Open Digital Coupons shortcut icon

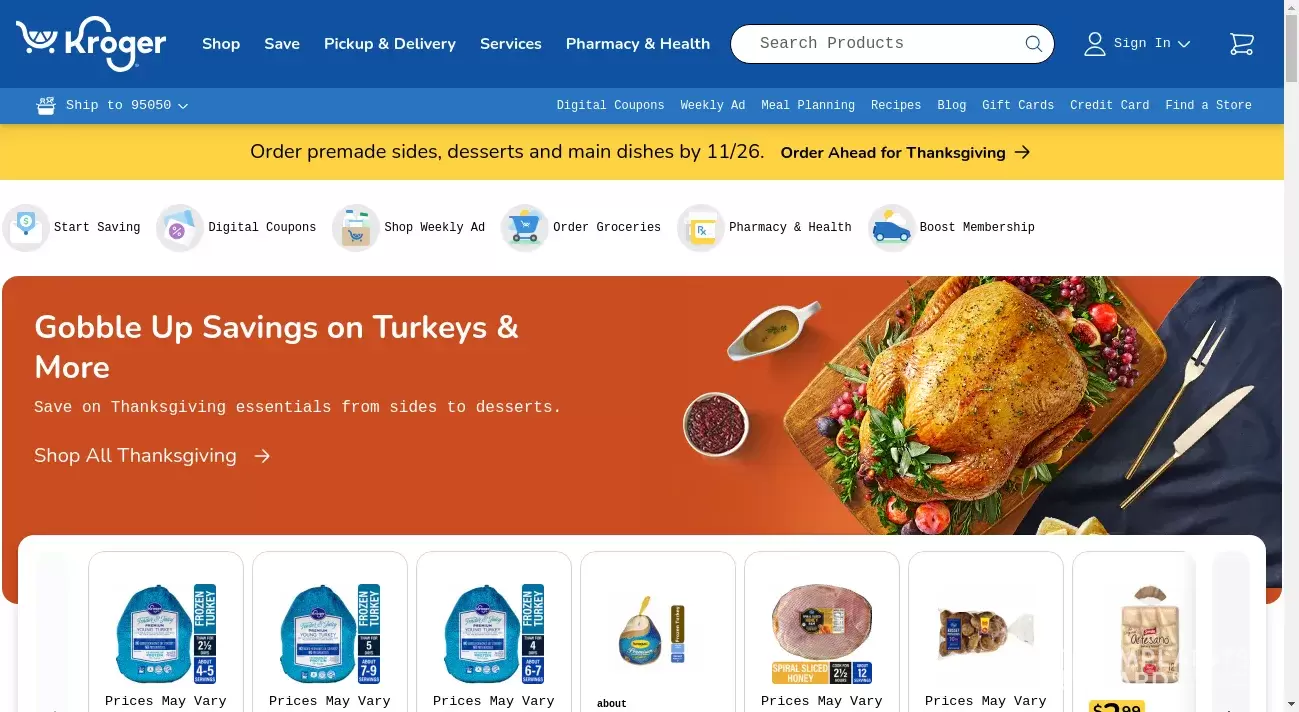click(180, 228)
